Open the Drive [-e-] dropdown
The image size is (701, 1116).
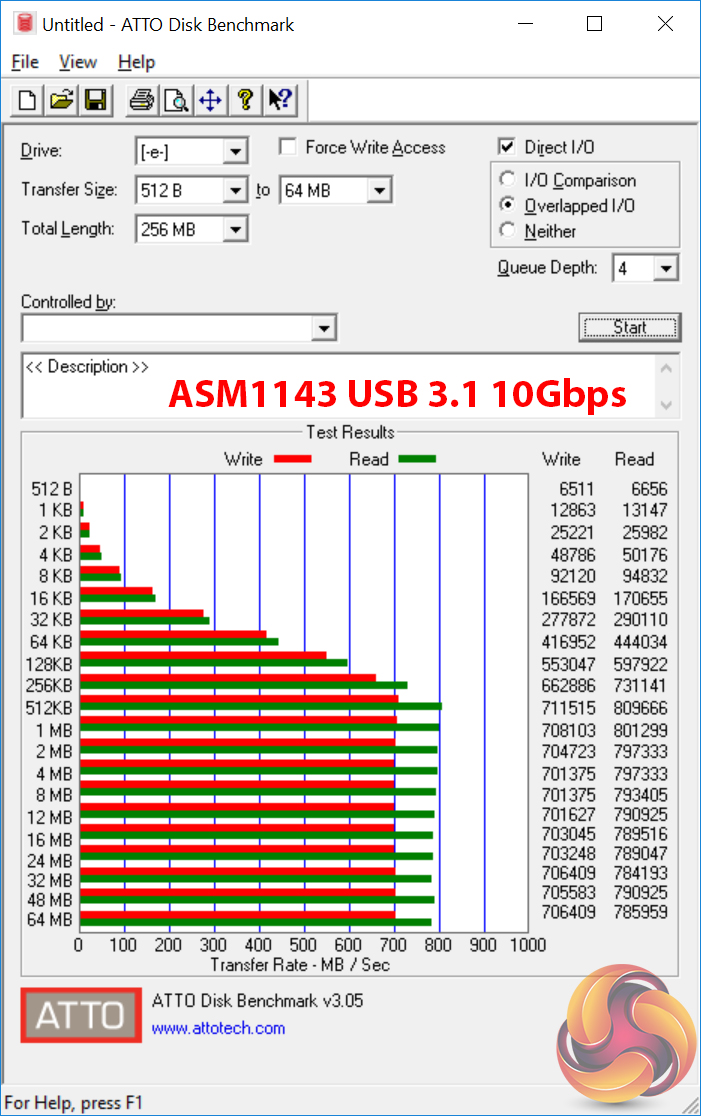pyautogui.click(x=235, y=152)
